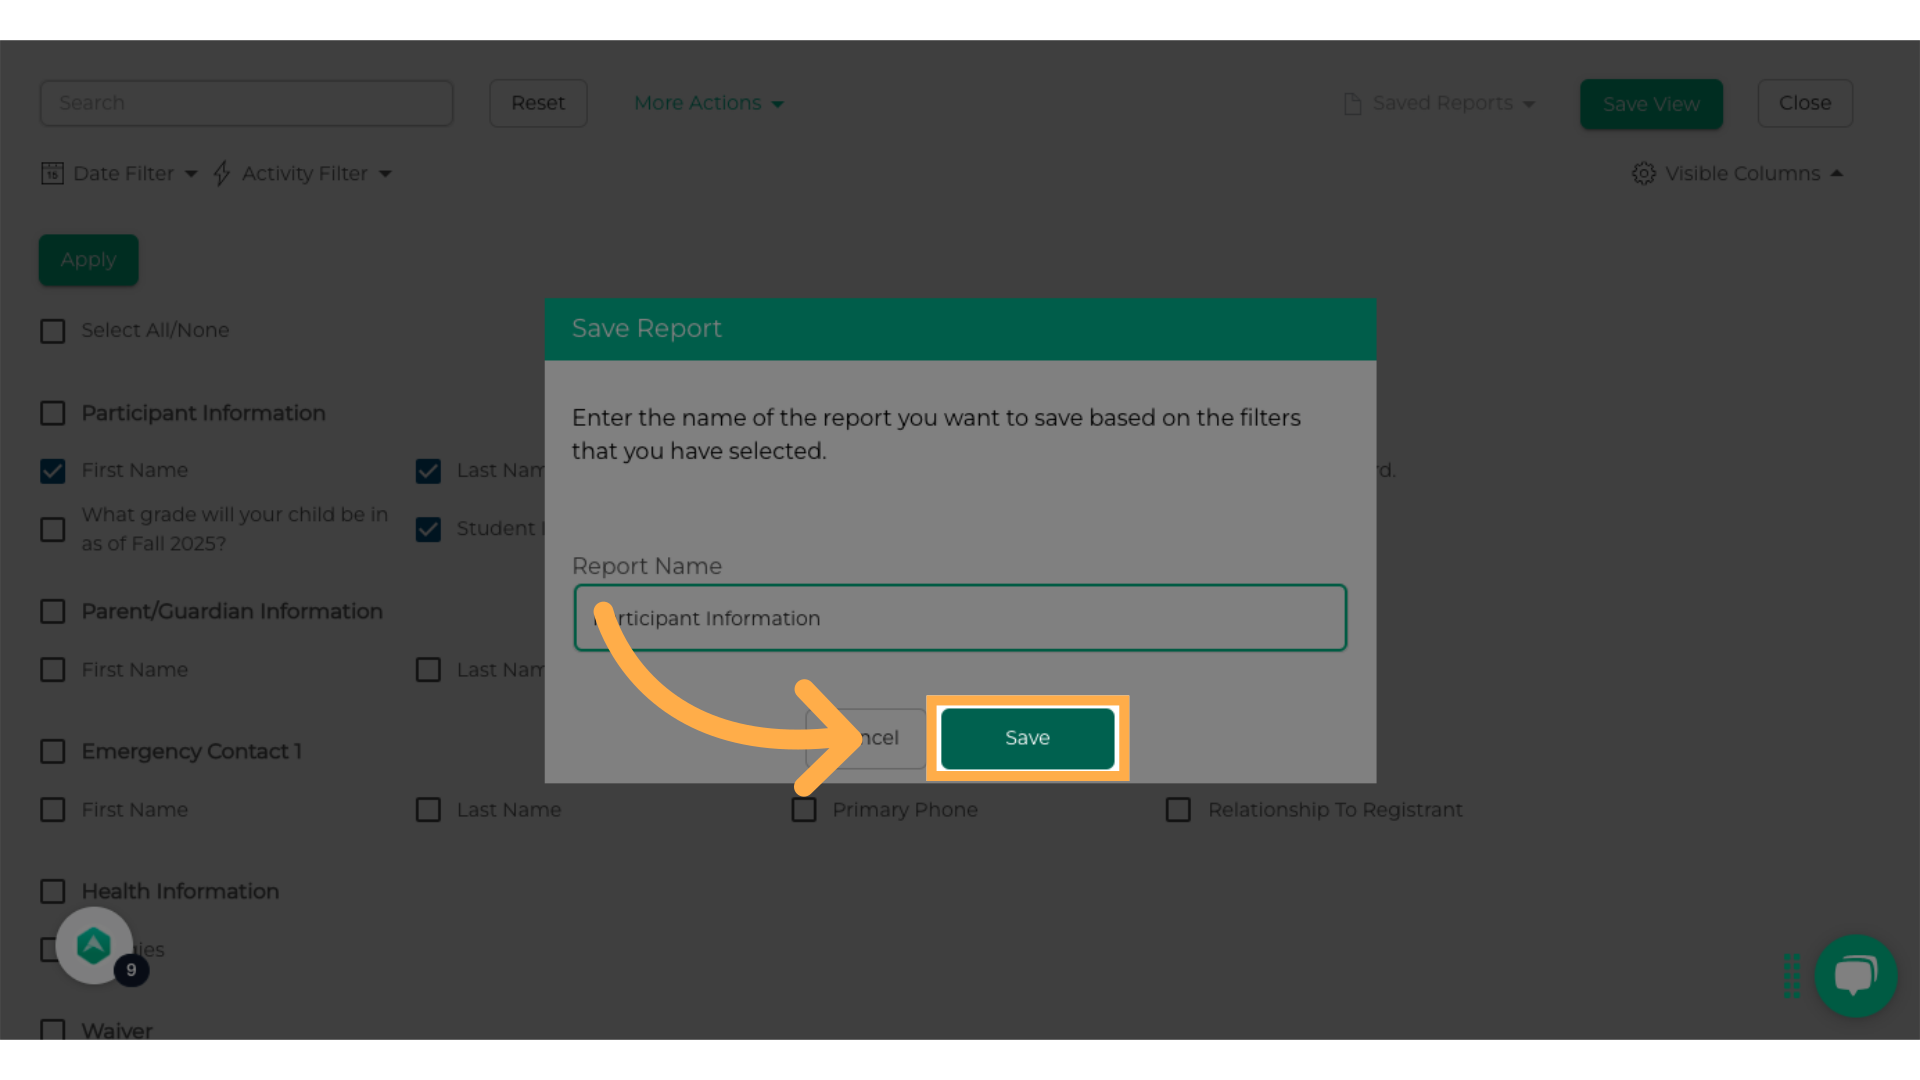The image size is (1920, 1080).
Task: Uncheck the Participant First Name checkbox
Action: coord(53,471)
